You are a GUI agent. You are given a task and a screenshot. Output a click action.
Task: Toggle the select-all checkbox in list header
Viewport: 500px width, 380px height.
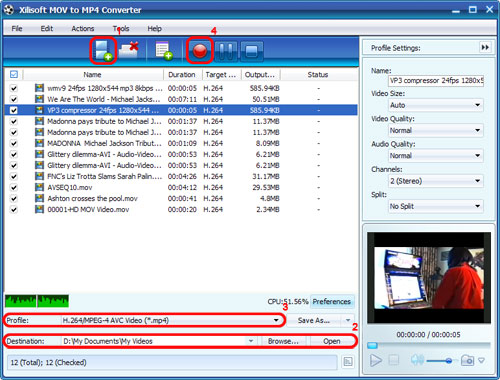point(14,74)
